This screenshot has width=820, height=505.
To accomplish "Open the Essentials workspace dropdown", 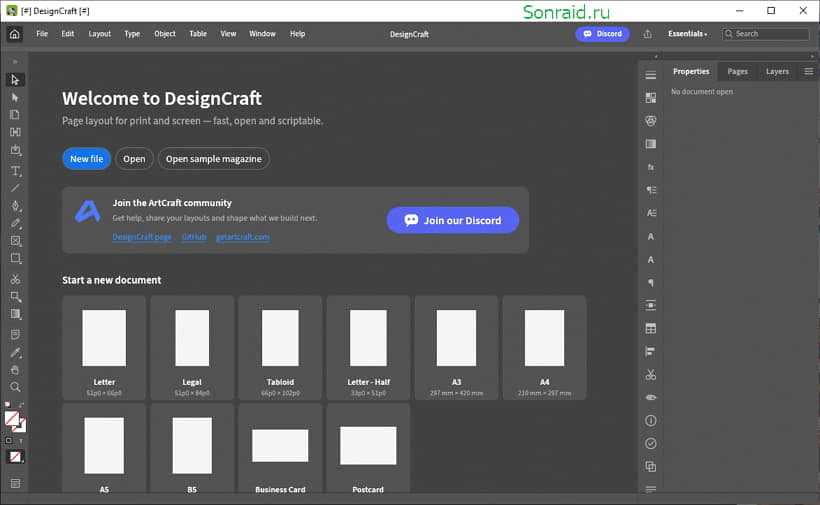I will pyautogui.click(x=687, y=34).
